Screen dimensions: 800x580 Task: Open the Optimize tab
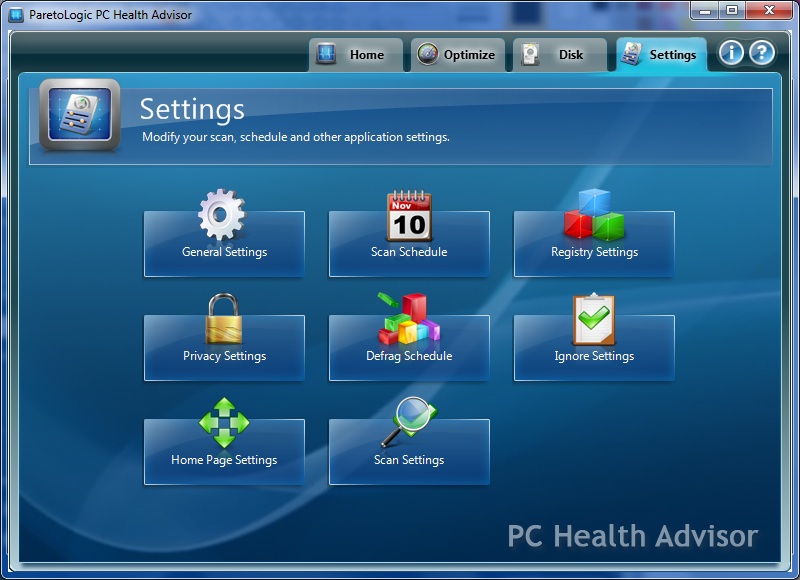458,55
